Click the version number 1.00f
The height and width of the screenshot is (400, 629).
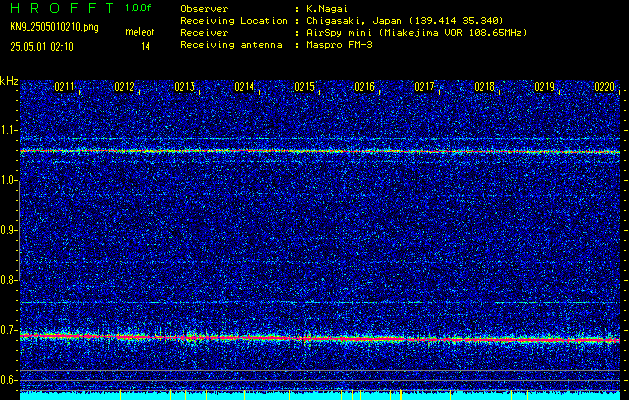(138, 8)
